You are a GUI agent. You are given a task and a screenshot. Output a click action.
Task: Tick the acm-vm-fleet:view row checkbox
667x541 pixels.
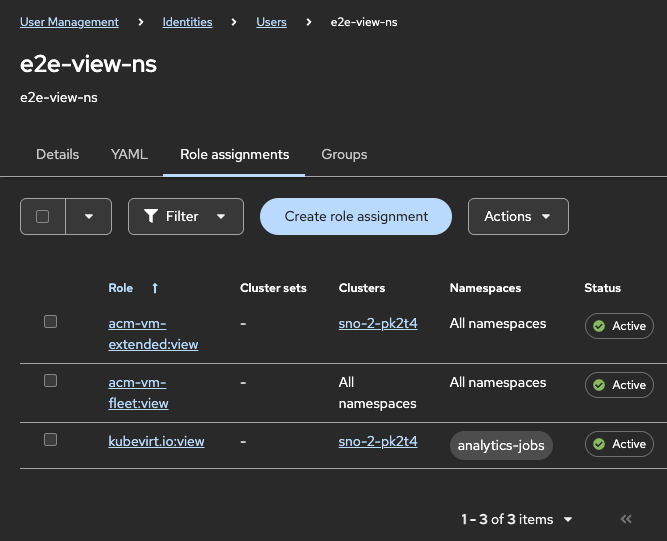[51, 381]
